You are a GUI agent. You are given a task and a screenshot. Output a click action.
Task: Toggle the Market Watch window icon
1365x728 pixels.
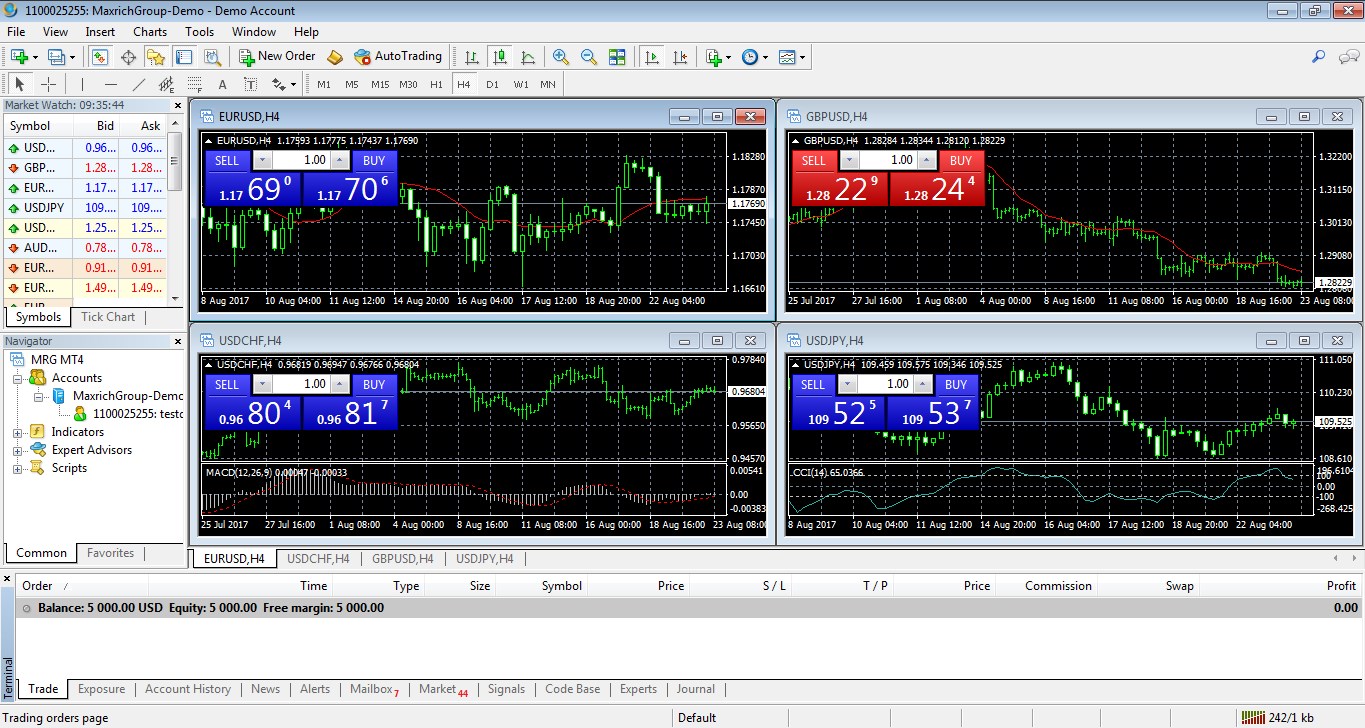(101, 57)
